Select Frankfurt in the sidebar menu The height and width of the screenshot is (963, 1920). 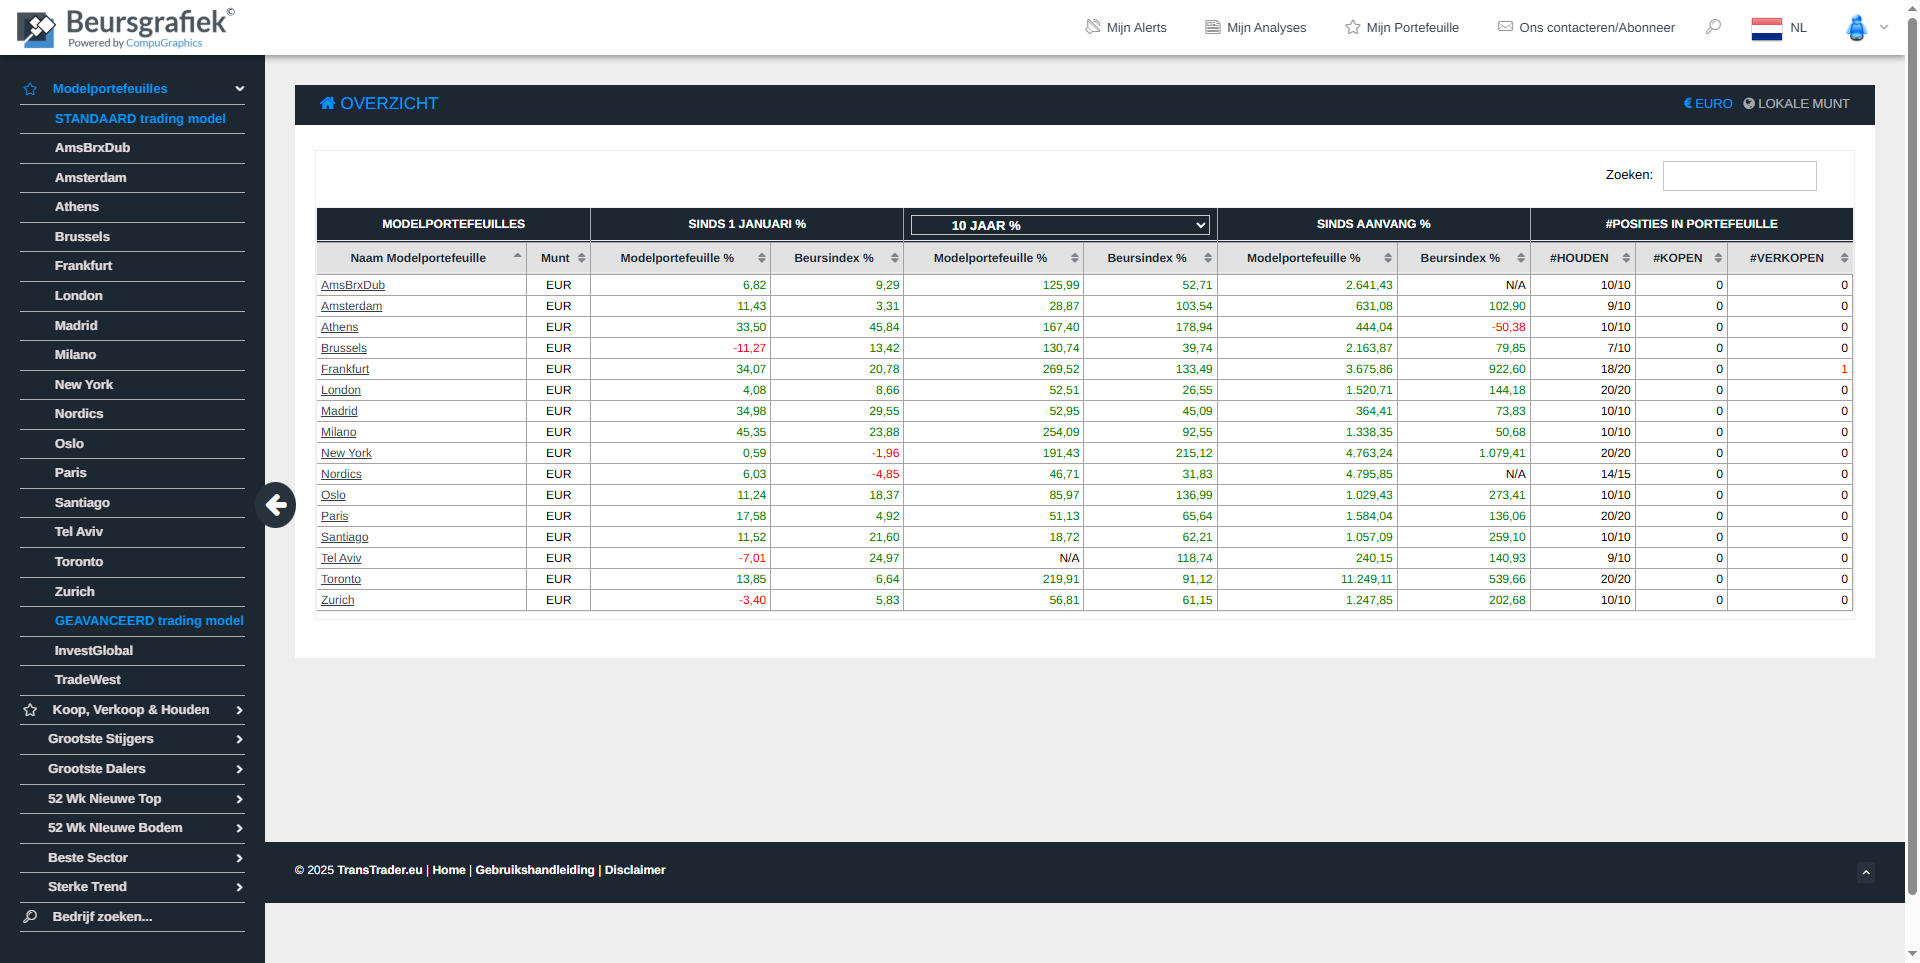point(83,266)
